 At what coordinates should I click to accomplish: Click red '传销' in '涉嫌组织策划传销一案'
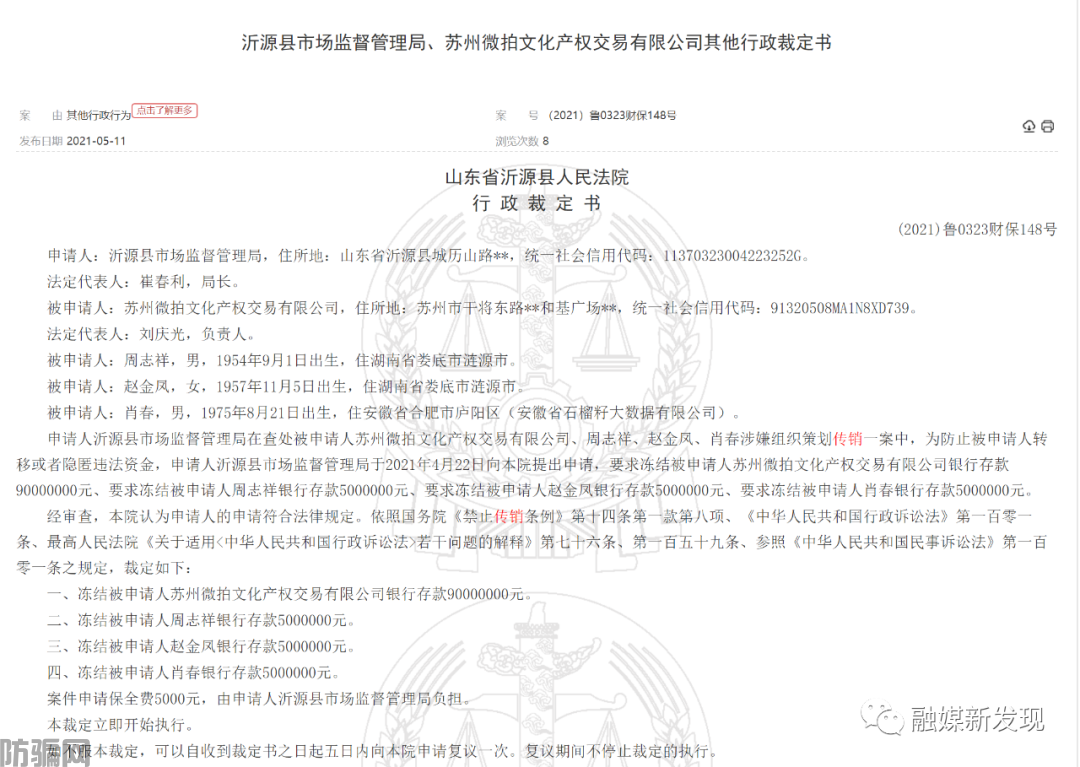point(848,439)
